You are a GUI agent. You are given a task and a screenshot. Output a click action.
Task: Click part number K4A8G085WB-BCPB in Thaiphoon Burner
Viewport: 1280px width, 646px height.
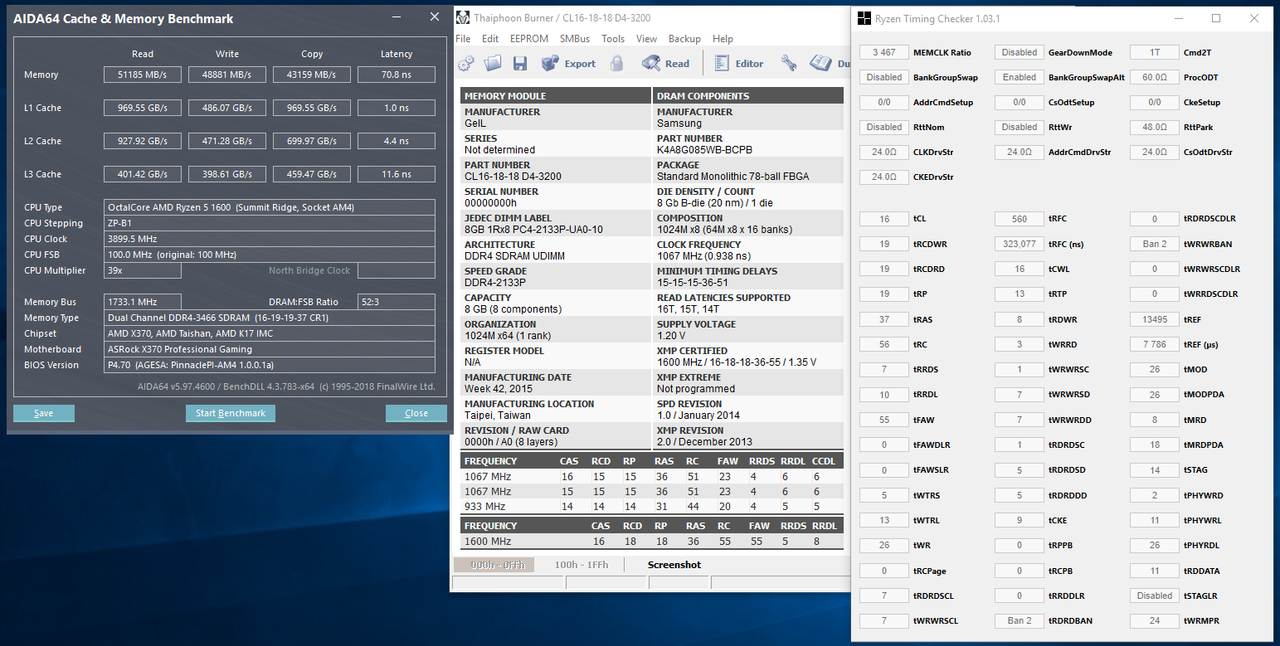tap(704, 150)
